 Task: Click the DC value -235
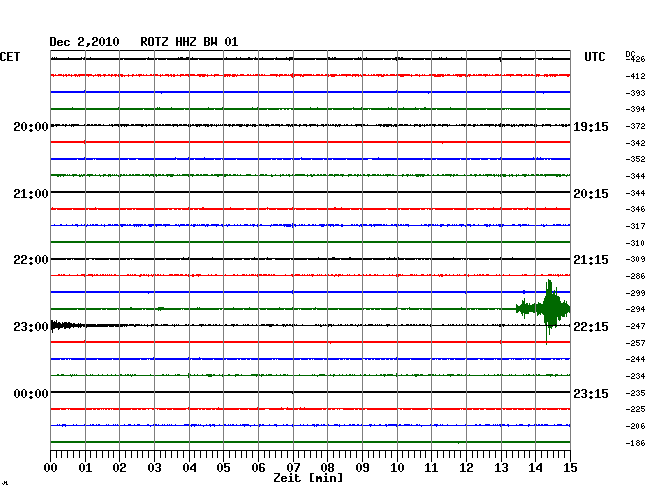coord(635,393)
